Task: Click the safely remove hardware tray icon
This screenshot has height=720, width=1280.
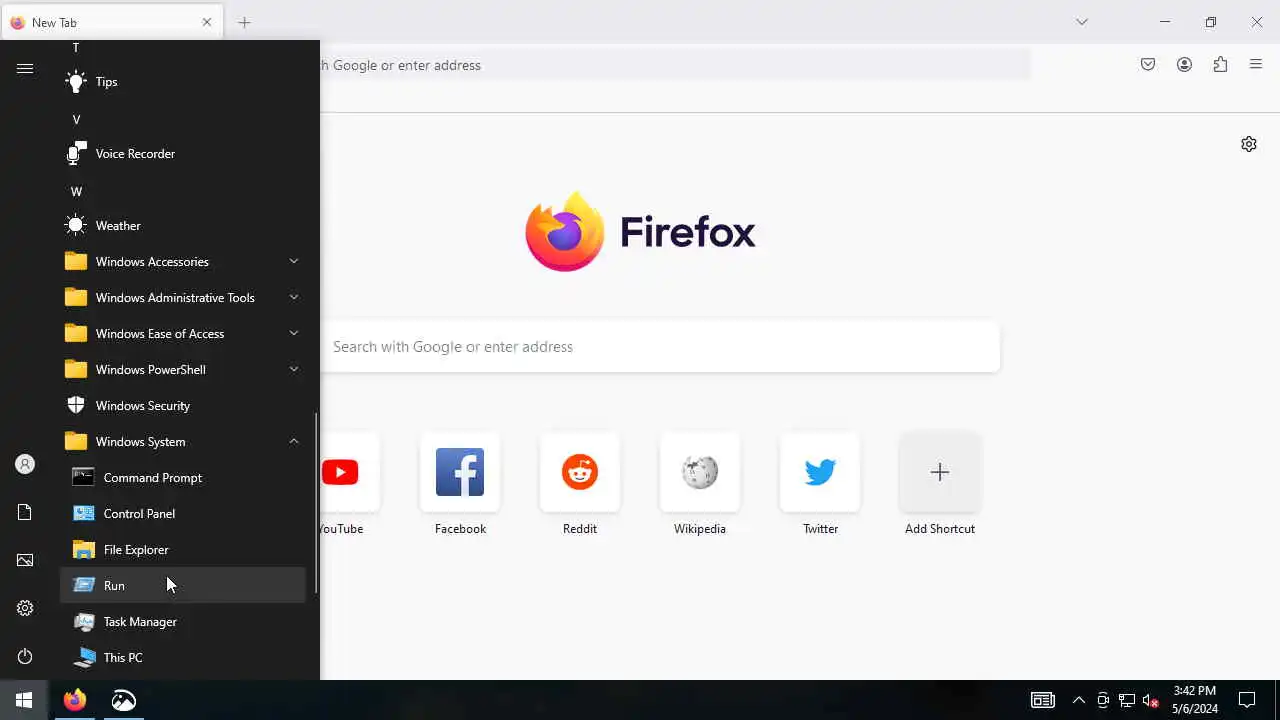Action: click(1103, 700)
